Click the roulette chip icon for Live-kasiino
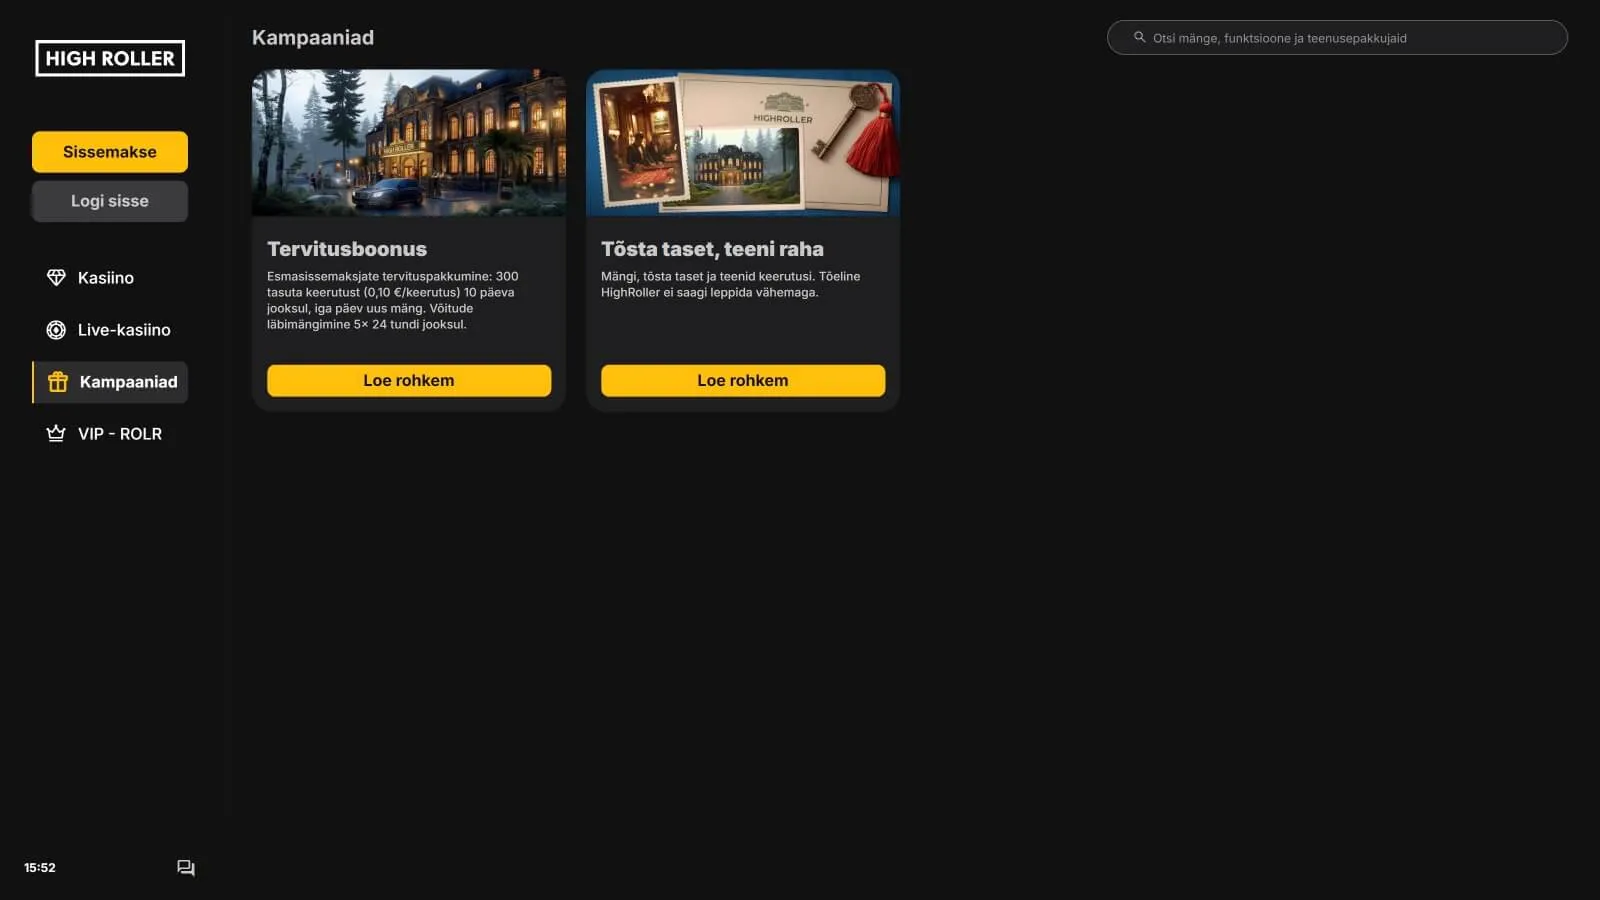1600x900 pixels. pos(56,330)
